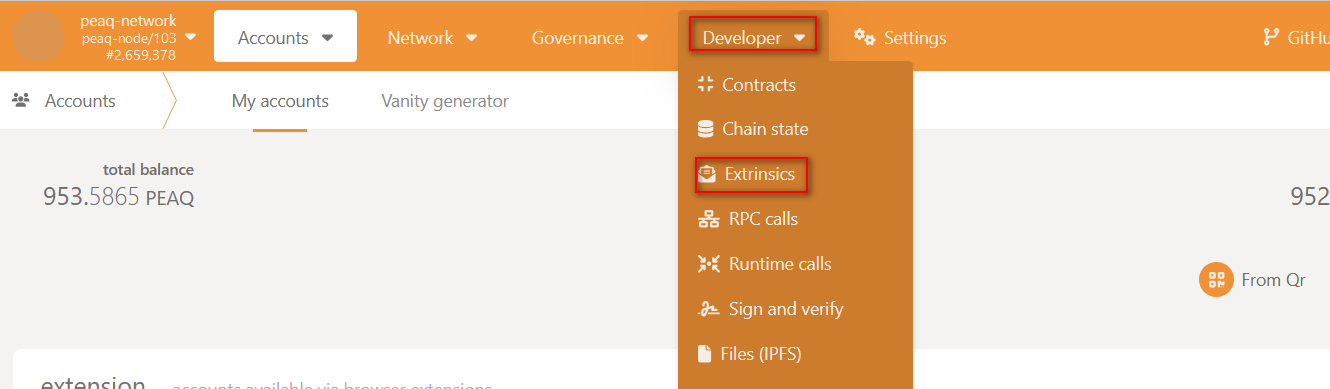Click the peaq-network round logo

(38, 36)
